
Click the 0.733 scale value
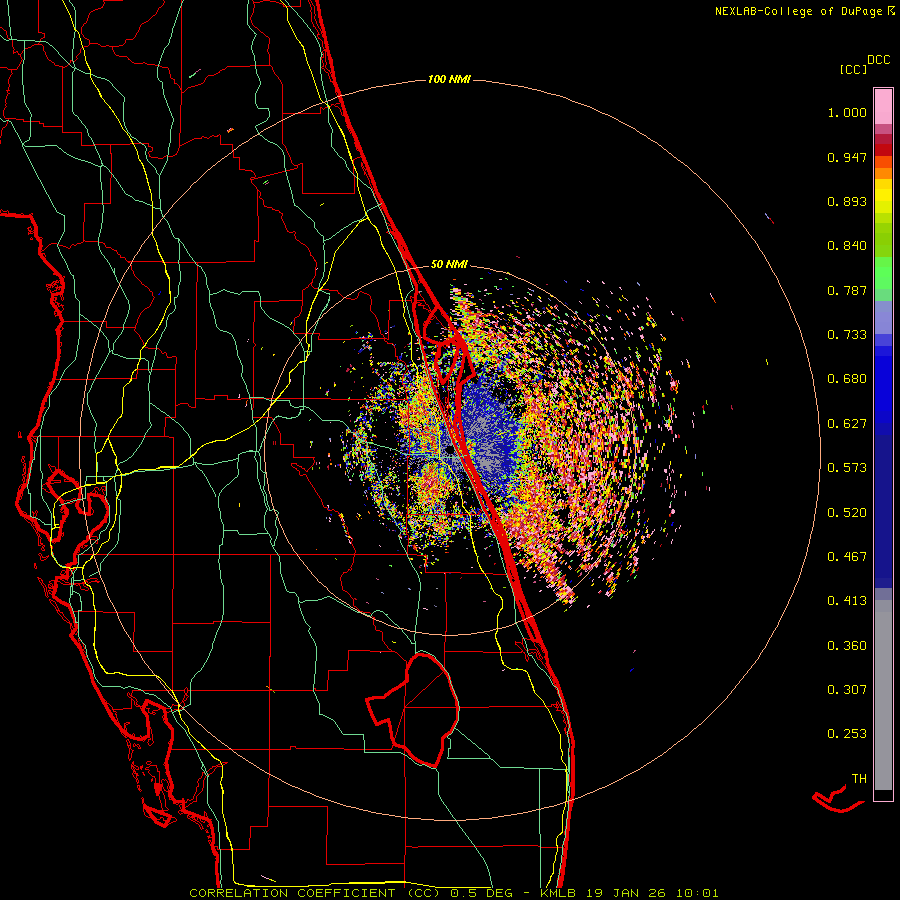pos(847,335)
